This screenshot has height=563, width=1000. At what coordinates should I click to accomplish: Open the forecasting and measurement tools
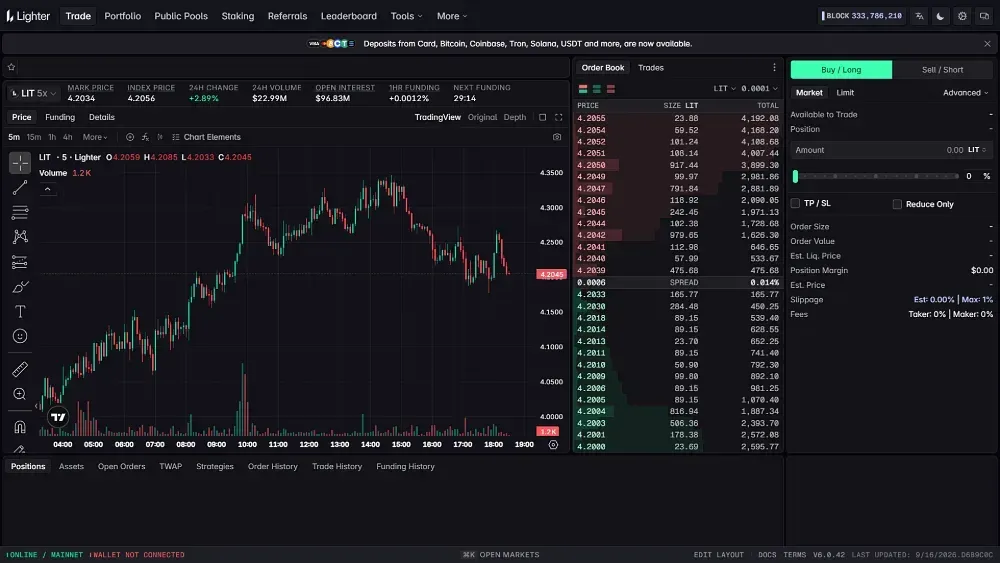pyautogui.click(x=20, y=261)
